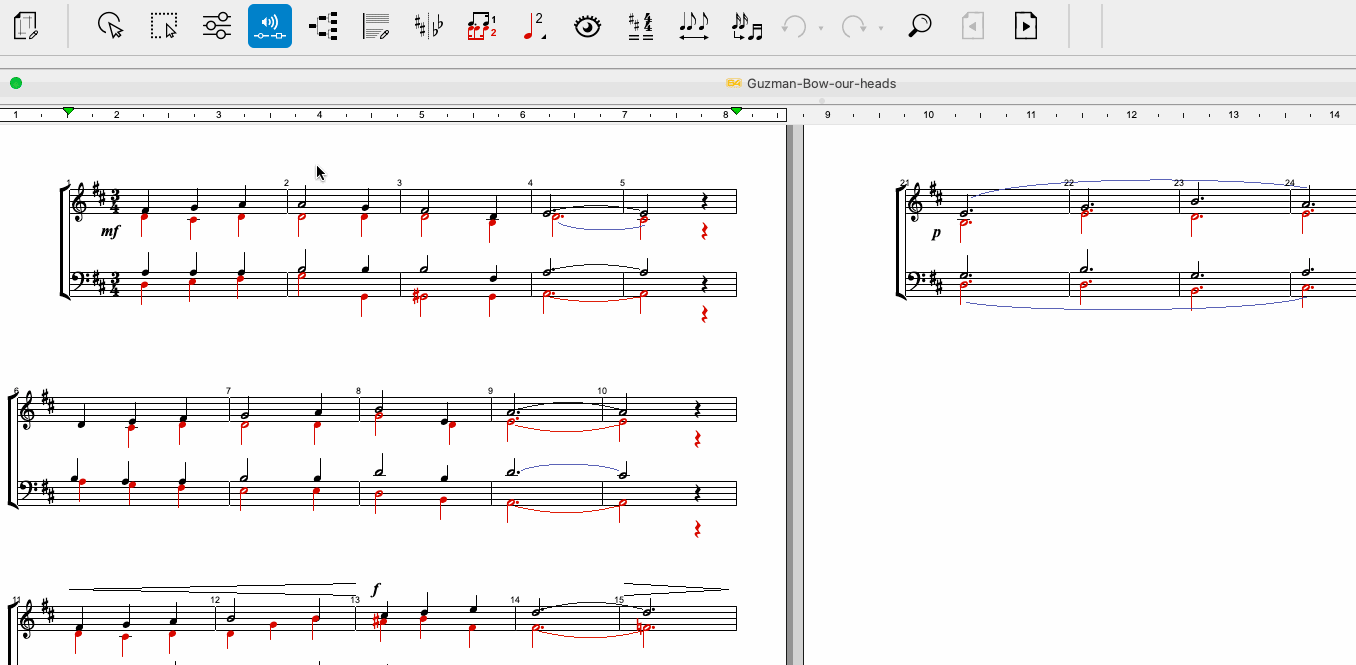Click the beamed notes conversion icon
This screenshot has width=1356, height=665.
747,26
